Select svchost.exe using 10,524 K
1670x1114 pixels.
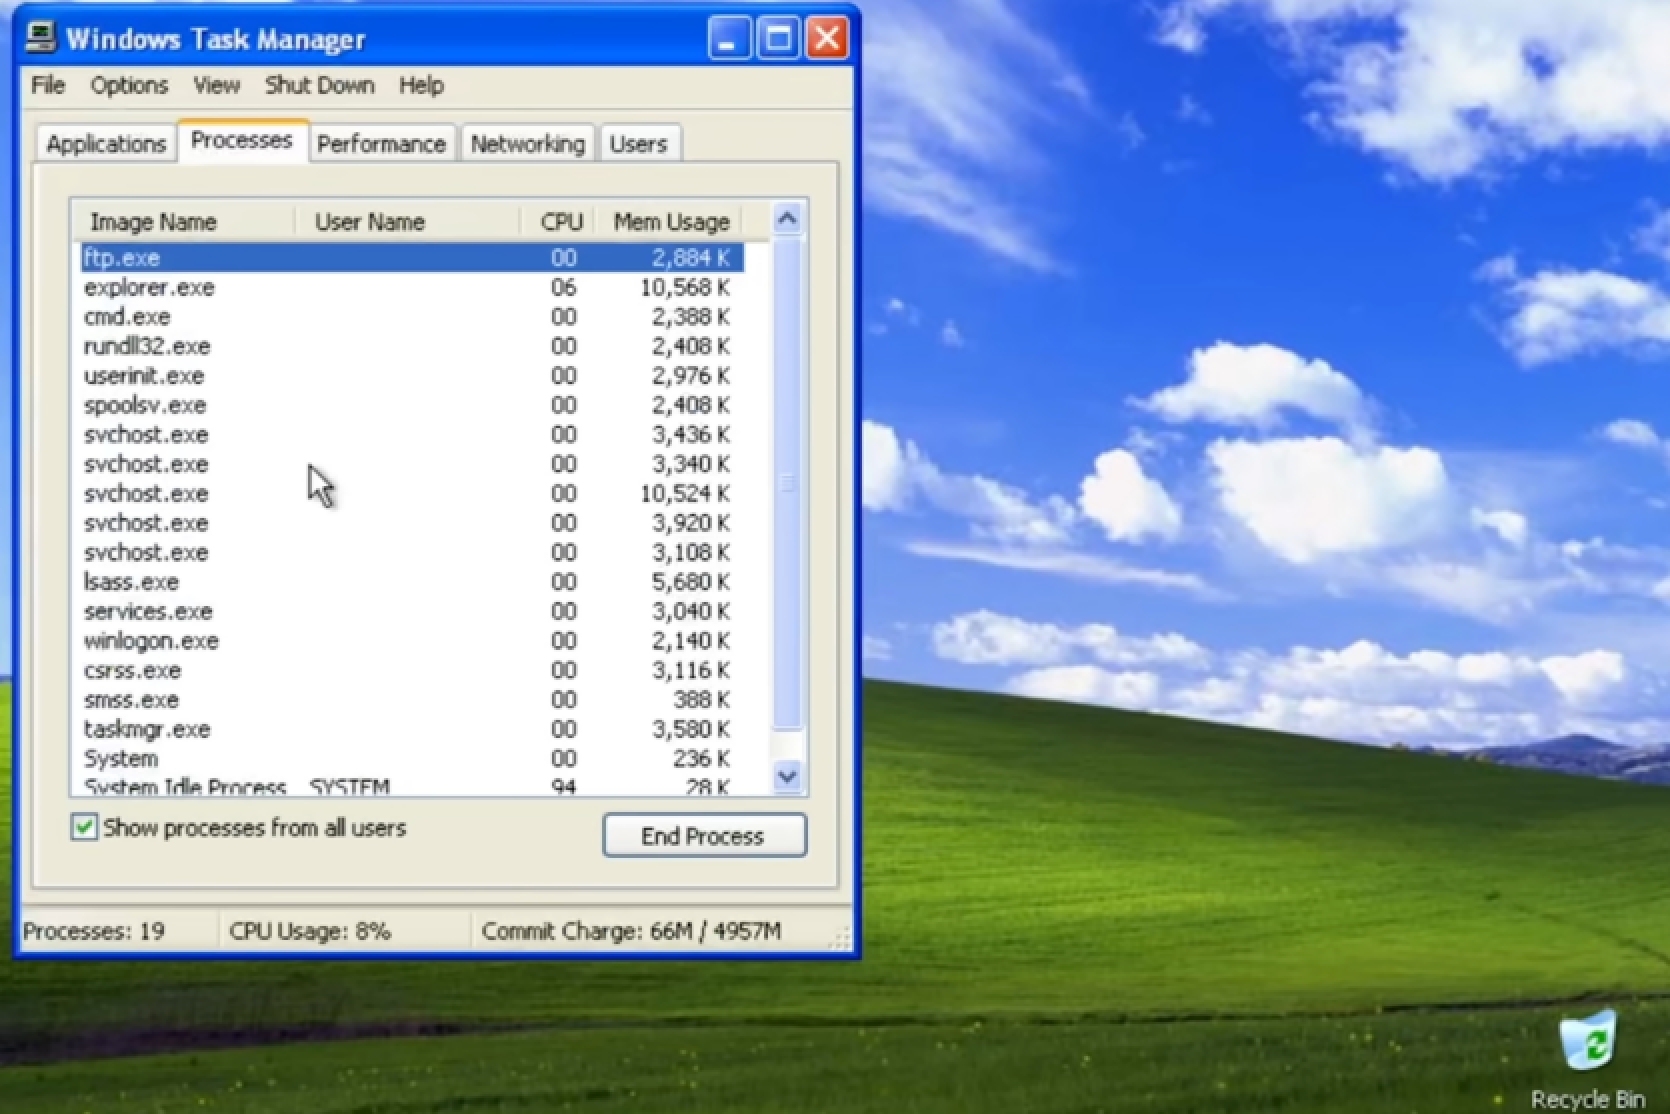tap(412, 493)
